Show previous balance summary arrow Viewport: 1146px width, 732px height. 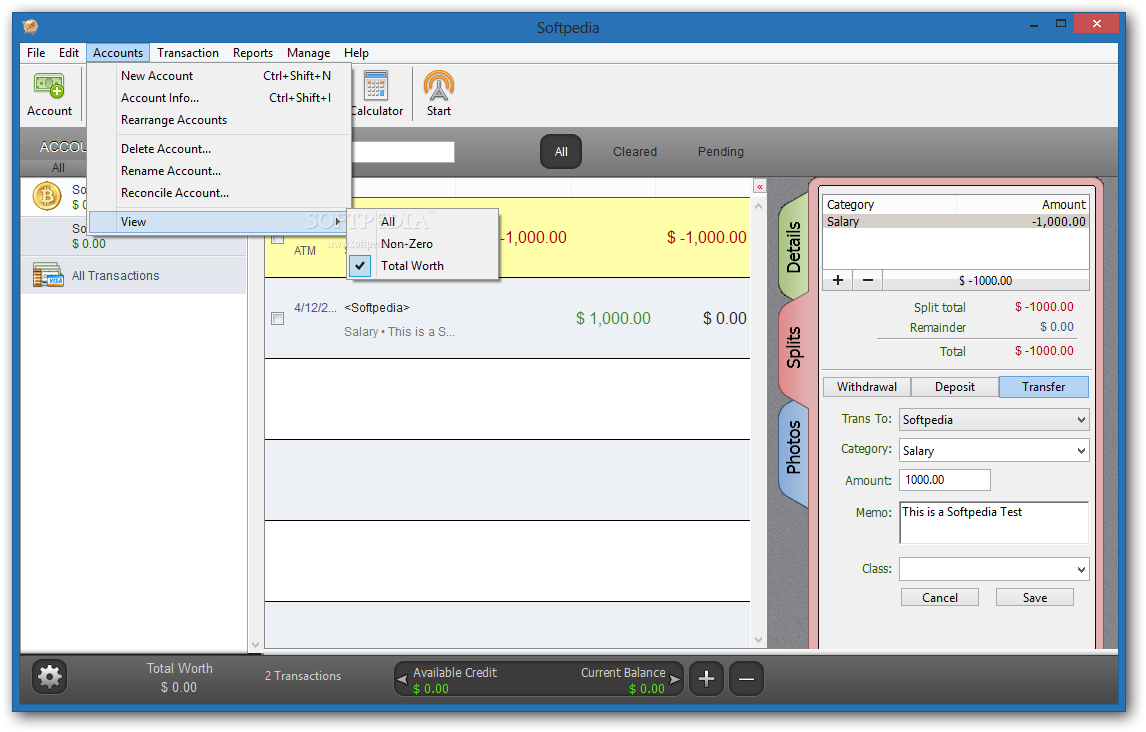[402, 679]
